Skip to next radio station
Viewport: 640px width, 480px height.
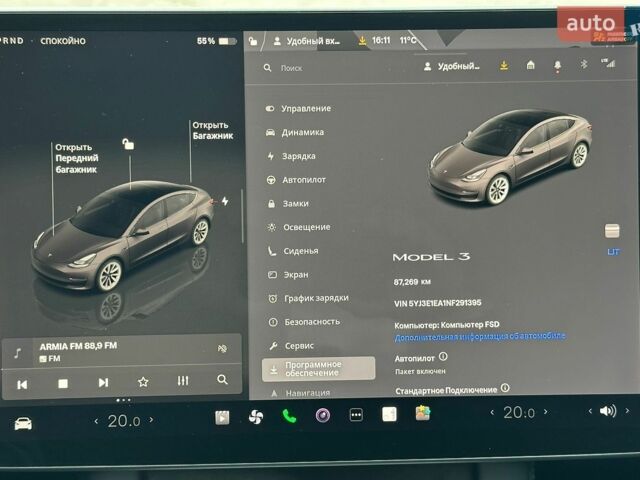point(103,382)
